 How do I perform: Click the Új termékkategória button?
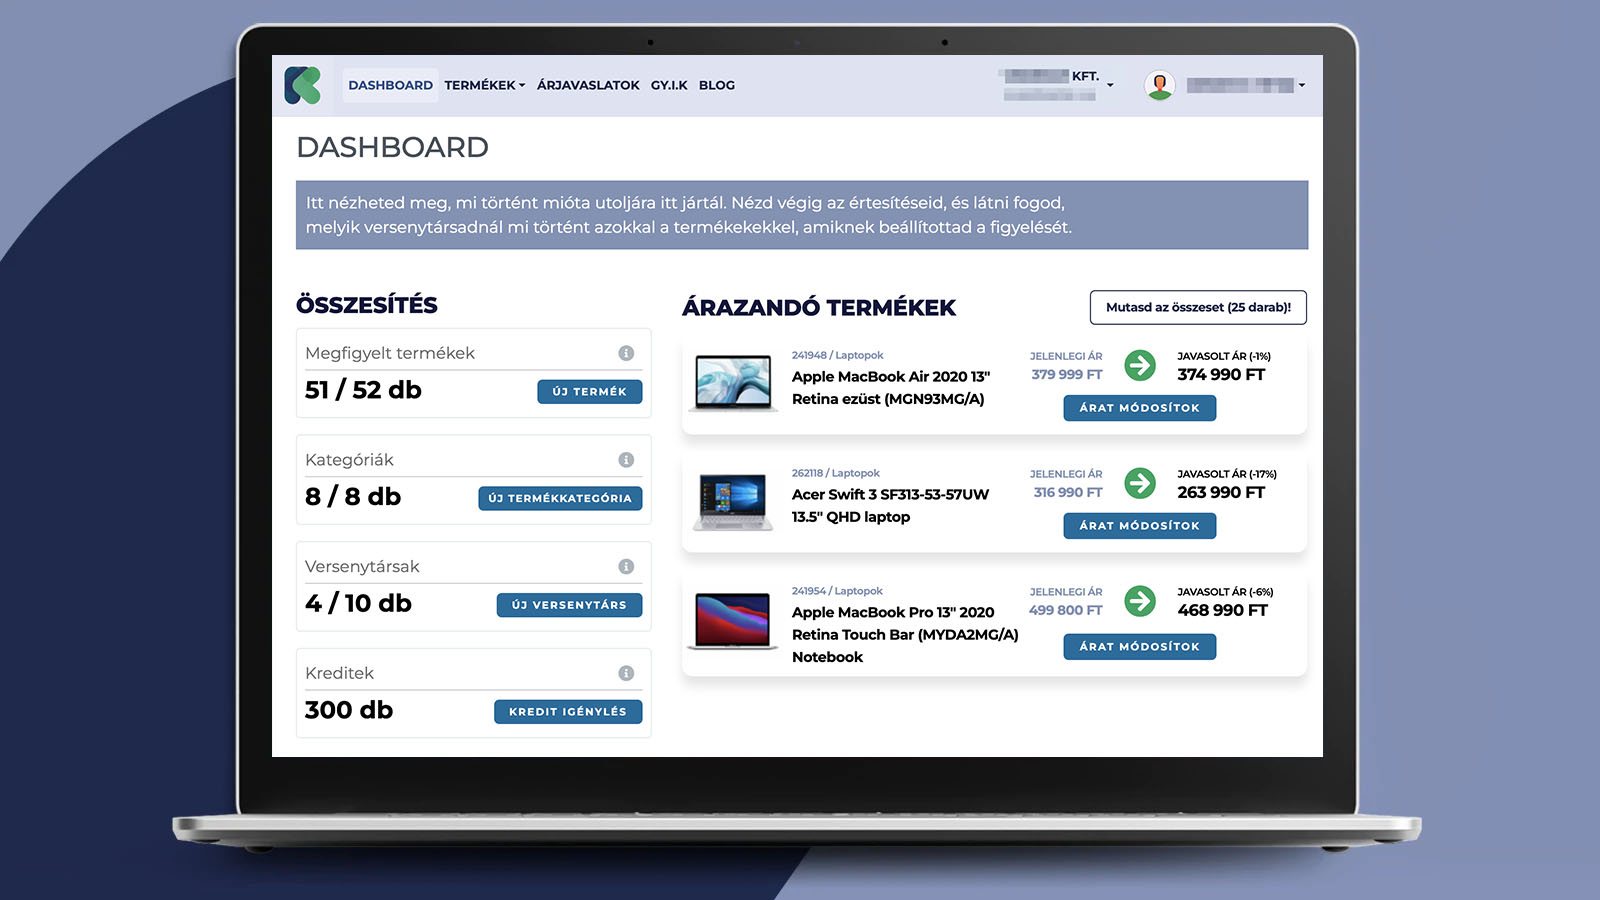(x=560, y=498)
